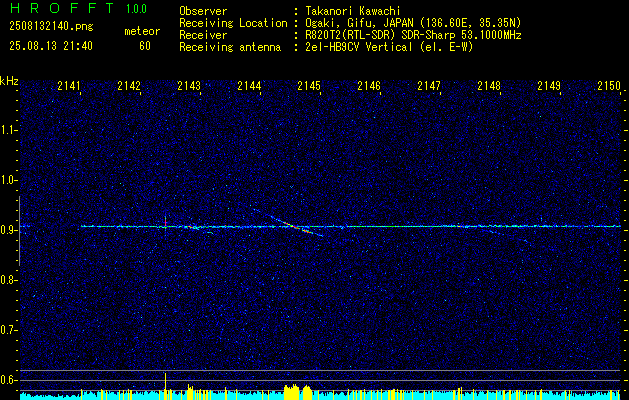629x400 pixels.
Task: Click the 1.0 kHz frequency label
Action: click(x=8, y=180)
